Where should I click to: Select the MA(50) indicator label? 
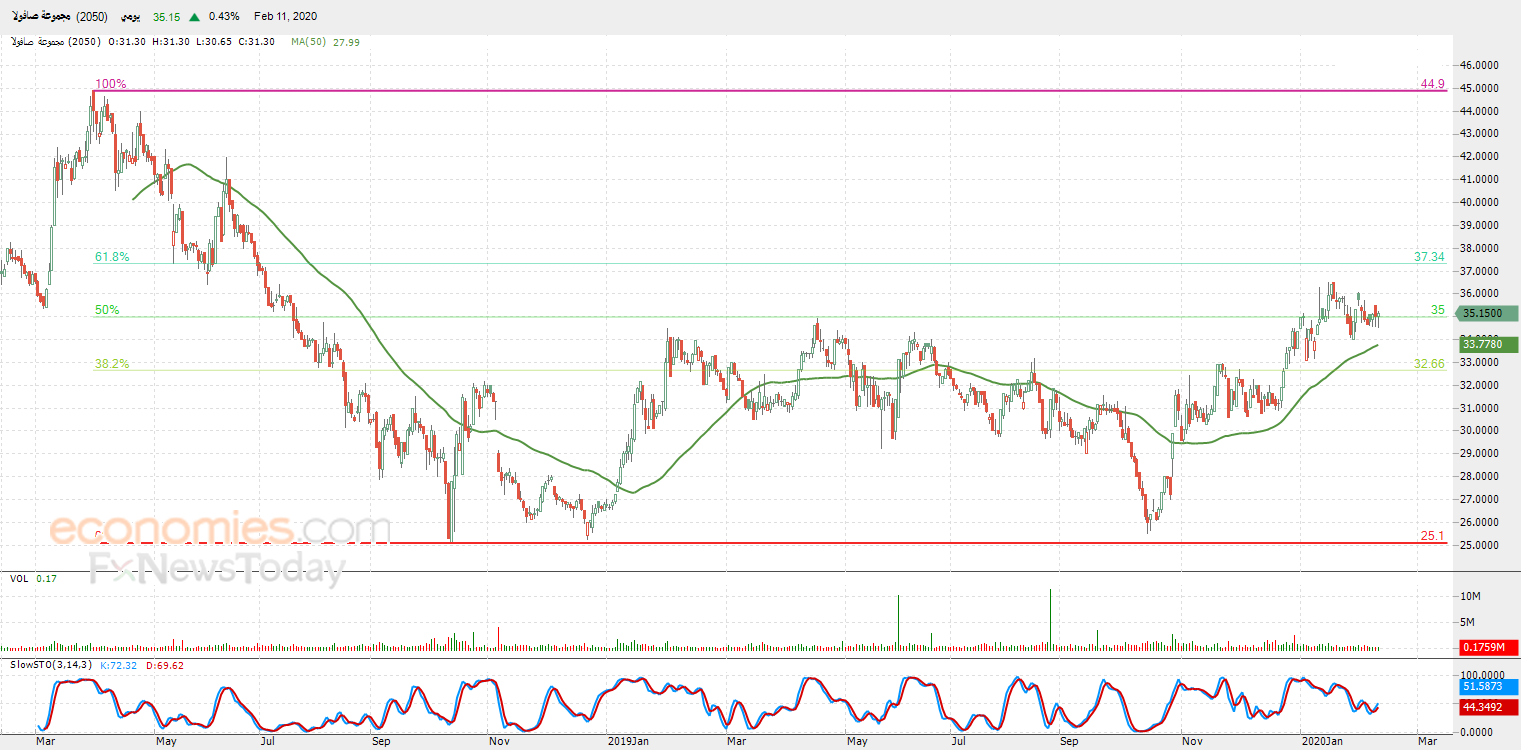click(x=326, y=42)
